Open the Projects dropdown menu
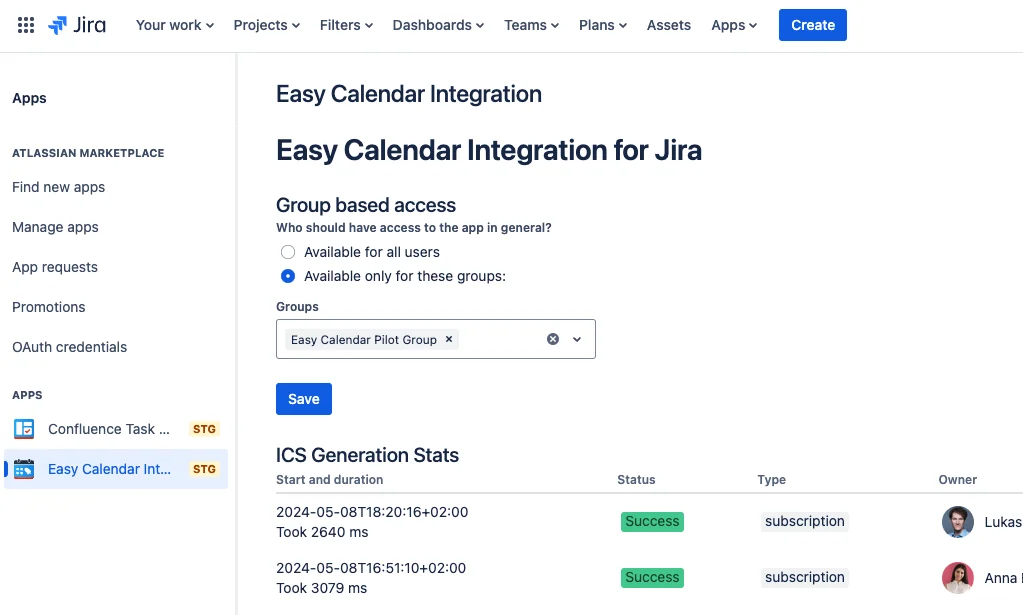This screenshot has height=615, width=1023. [267, 25]
